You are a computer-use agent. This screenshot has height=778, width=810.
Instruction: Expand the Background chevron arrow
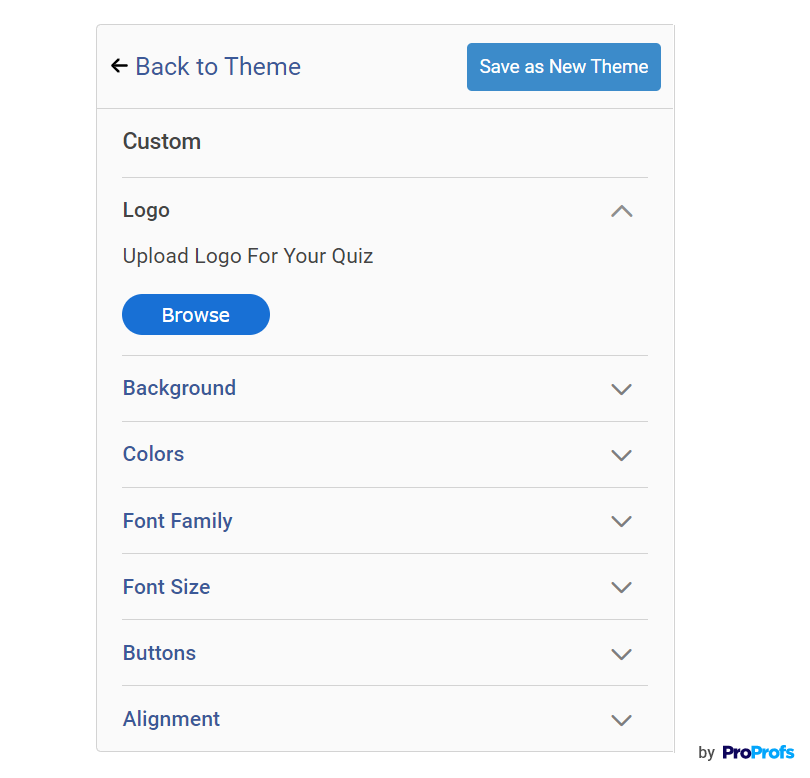click(622, 389)
